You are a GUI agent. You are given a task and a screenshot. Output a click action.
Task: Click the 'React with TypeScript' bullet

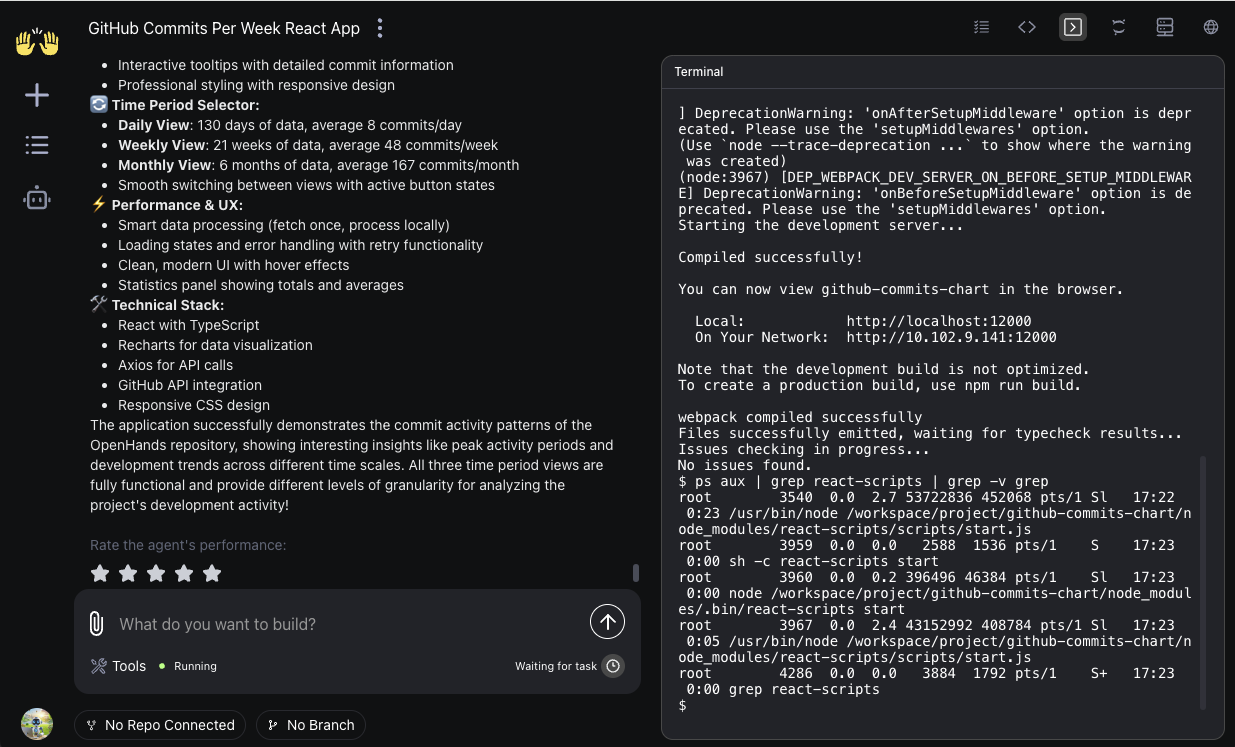(x=189, y=325)
